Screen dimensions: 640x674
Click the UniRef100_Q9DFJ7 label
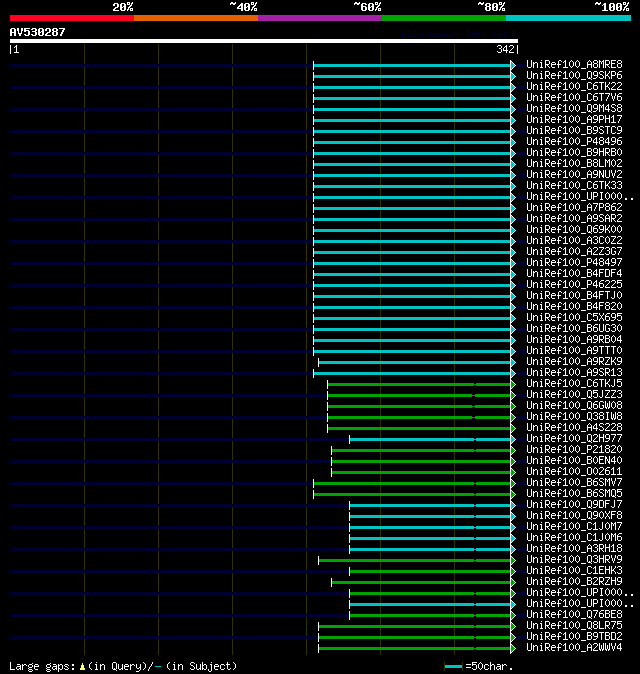pyautogui.click(x=574, y=504)
